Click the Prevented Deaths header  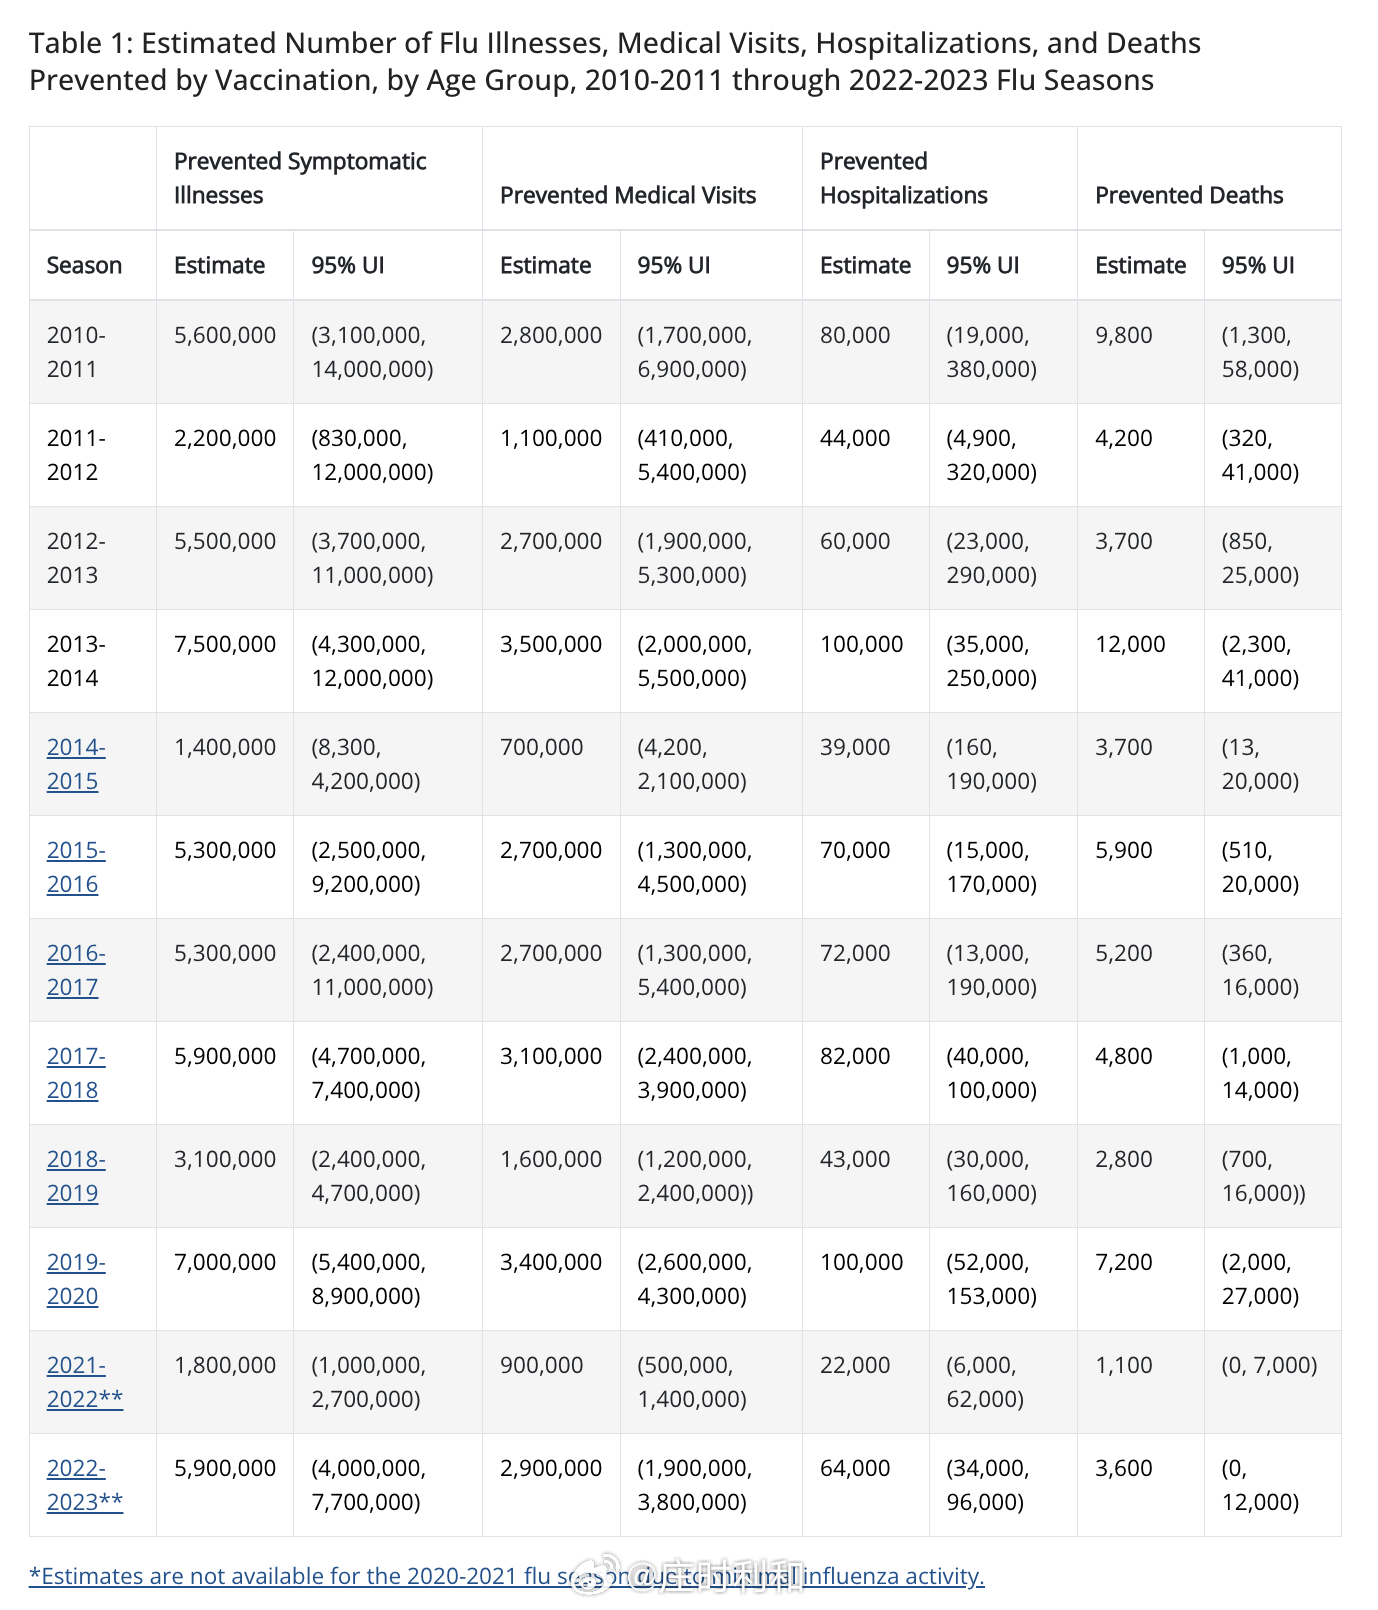tap(1189, 195)
